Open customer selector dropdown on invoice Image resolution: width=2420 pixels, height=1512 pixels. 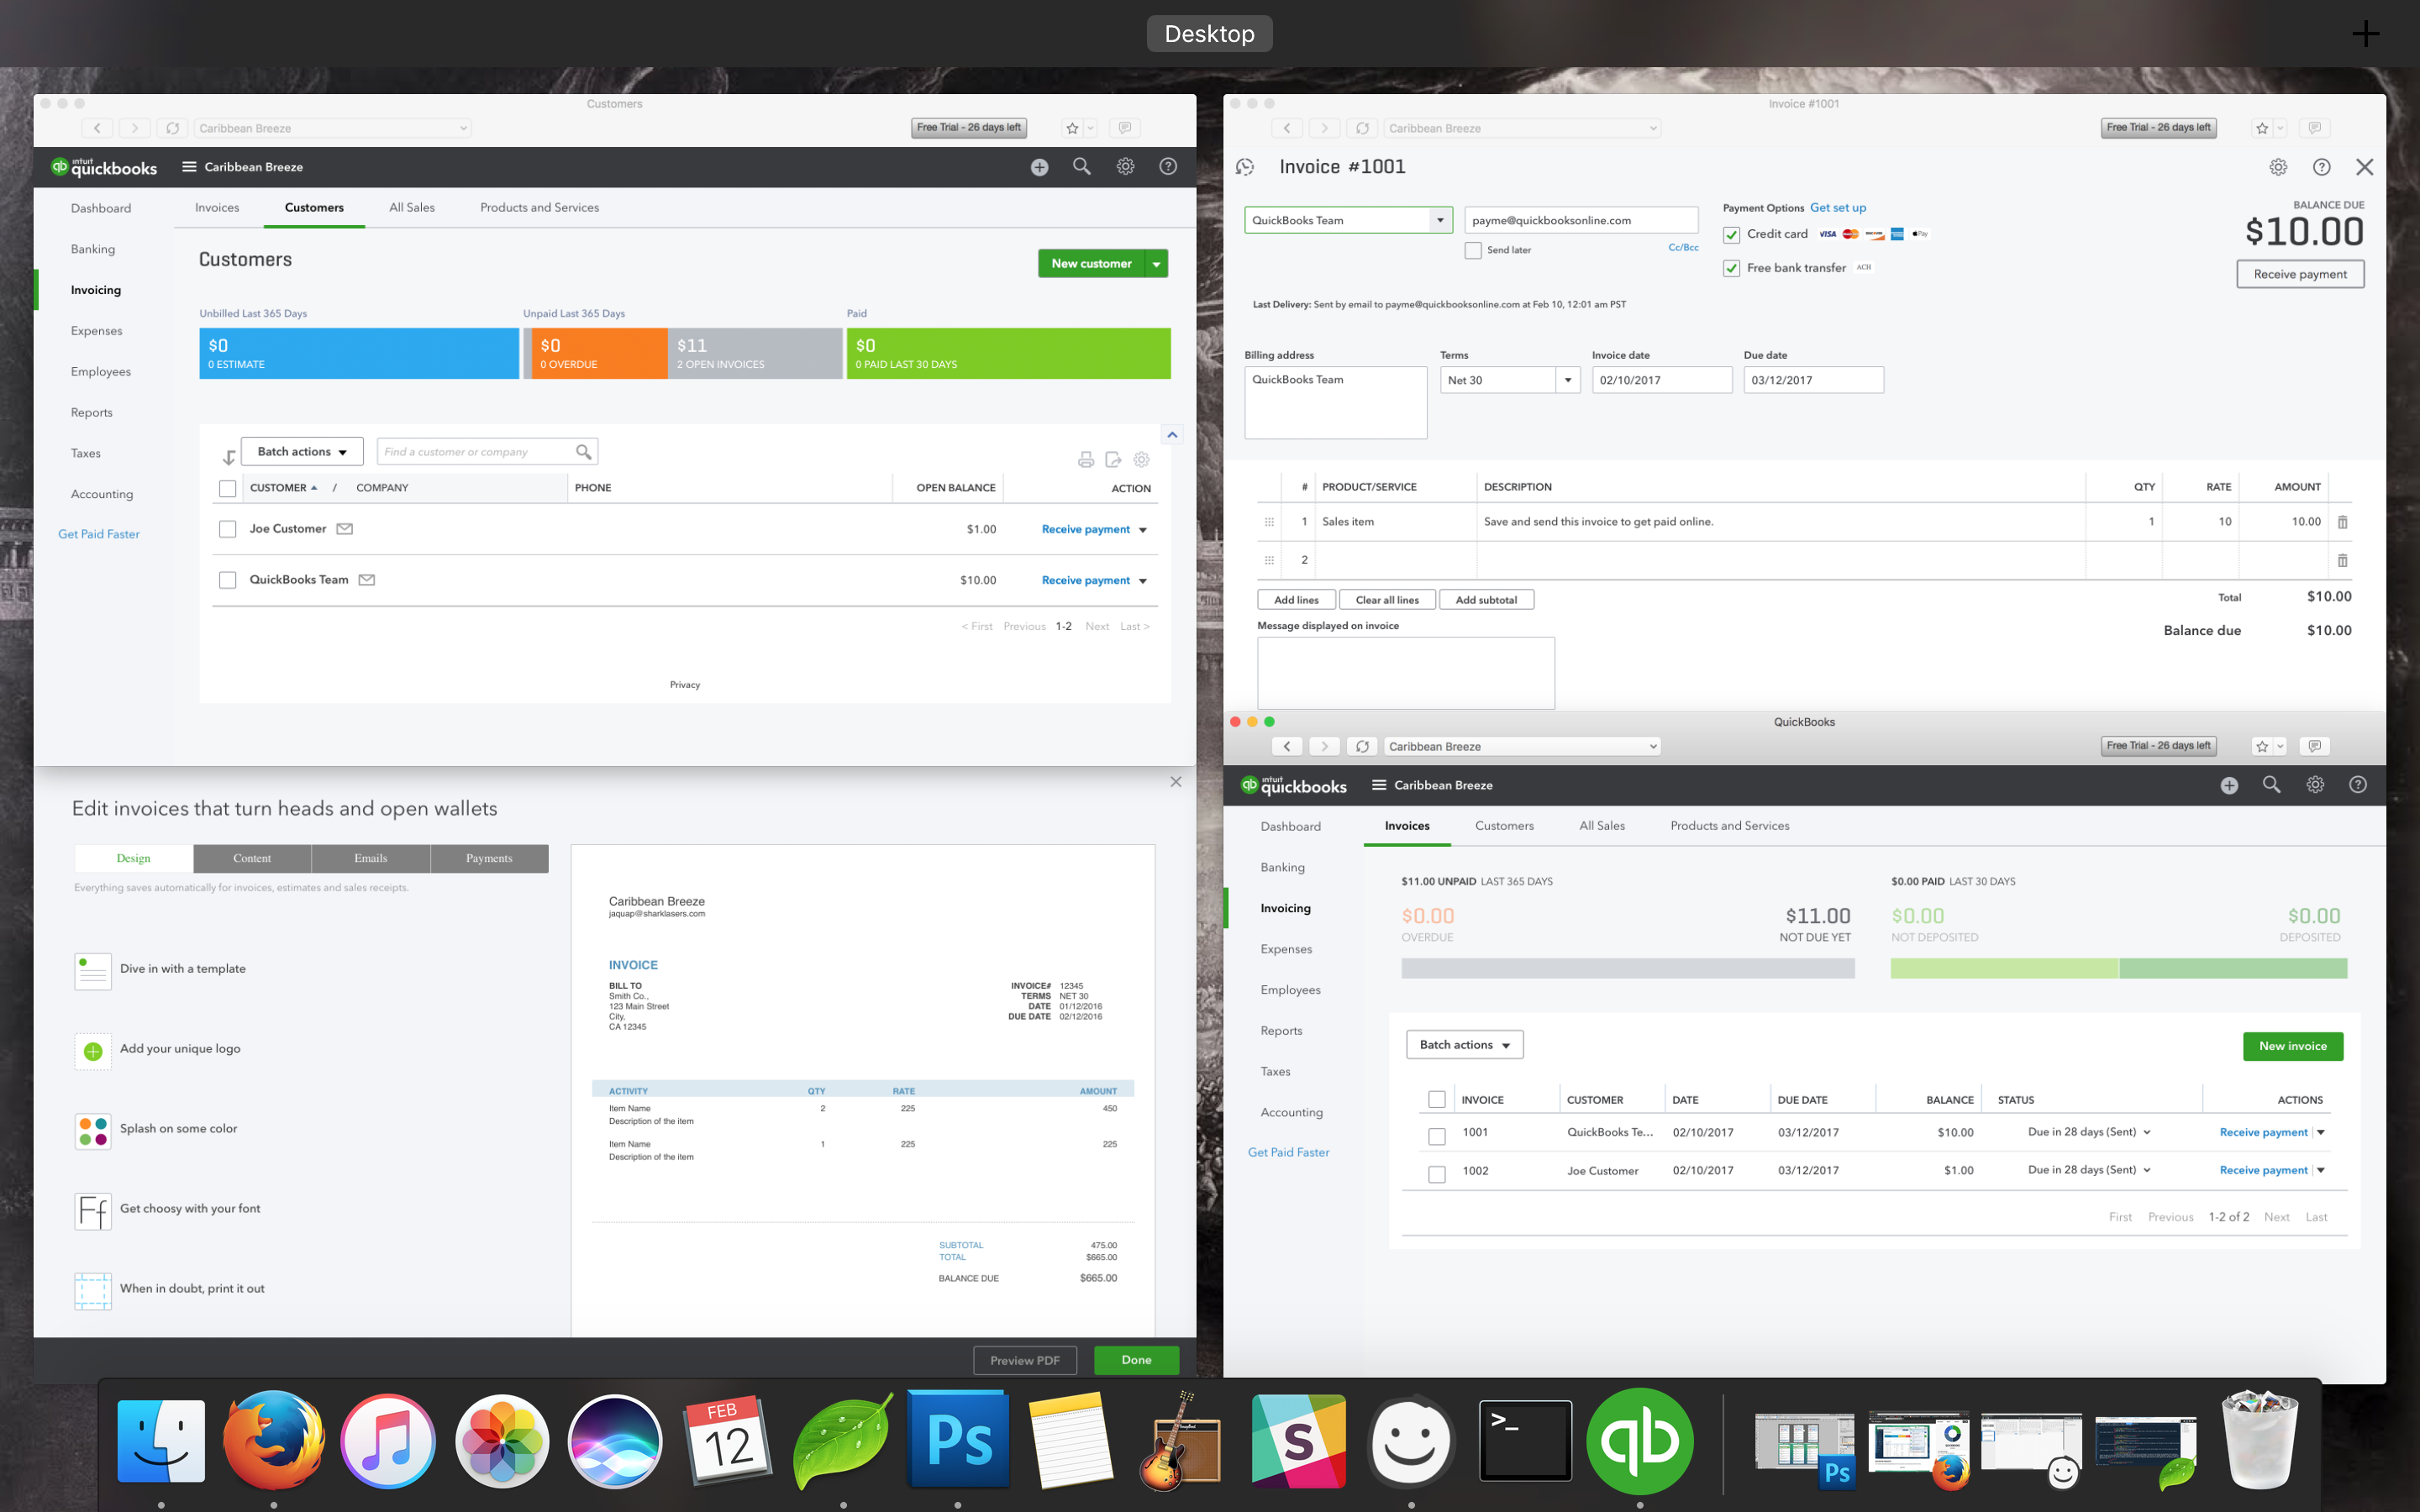pos(1440,220)
